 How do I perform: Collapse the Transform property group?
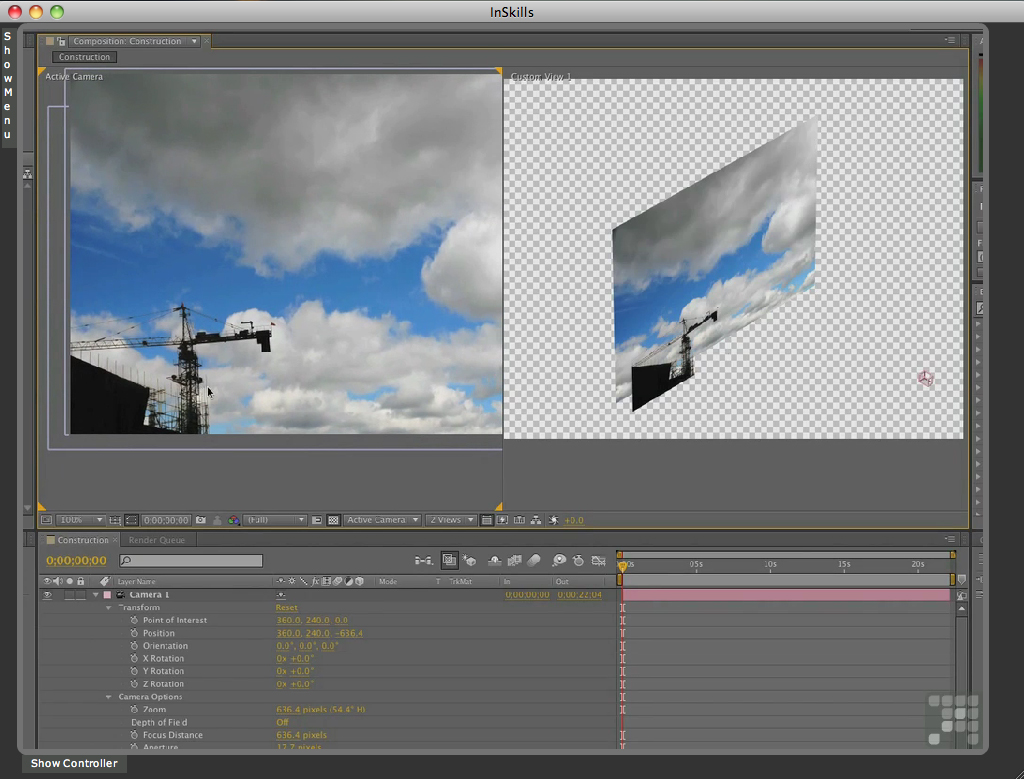tap(109, 607)
